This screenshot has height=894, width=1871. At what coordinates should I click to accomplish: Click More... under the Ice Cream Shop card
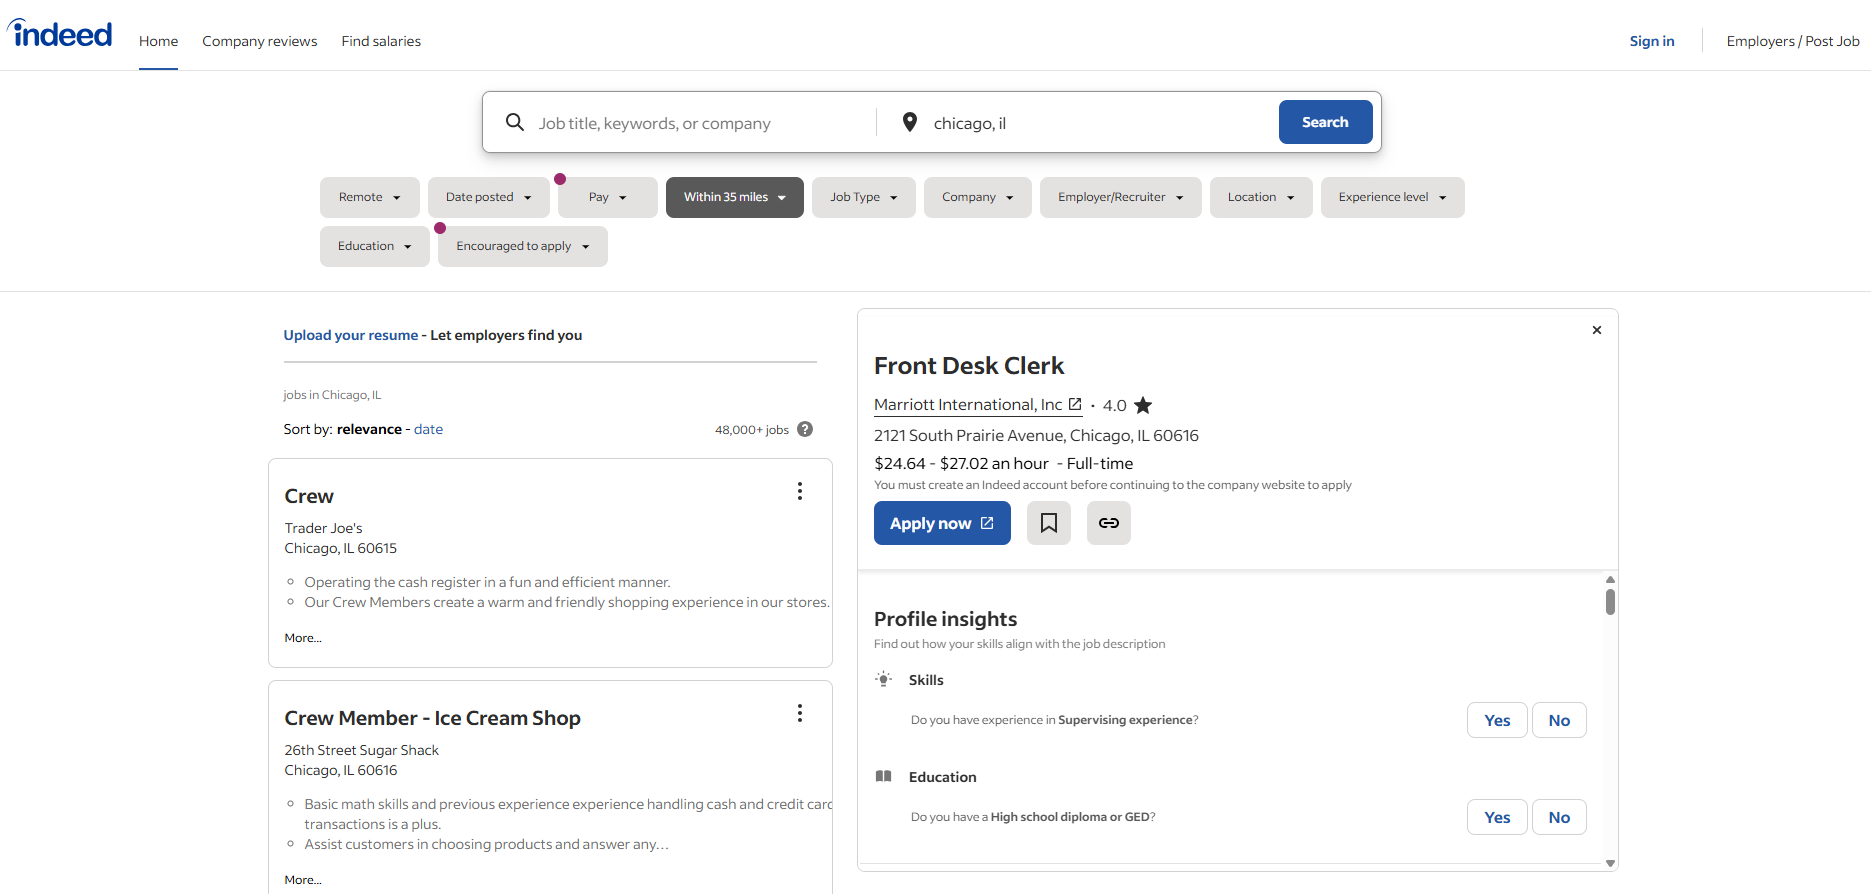click(303, 880)
